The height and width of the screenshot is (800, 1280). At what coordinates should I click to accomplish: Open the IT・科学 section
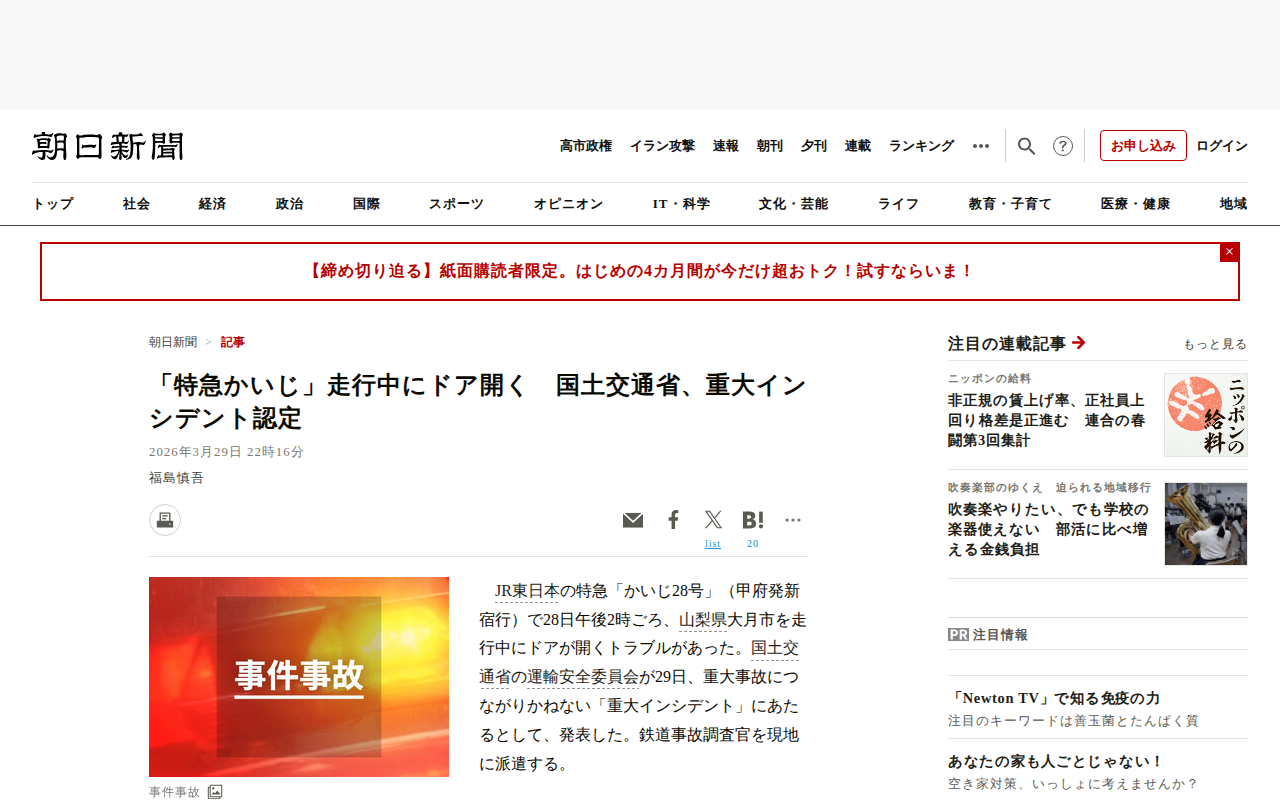(682, 204)
